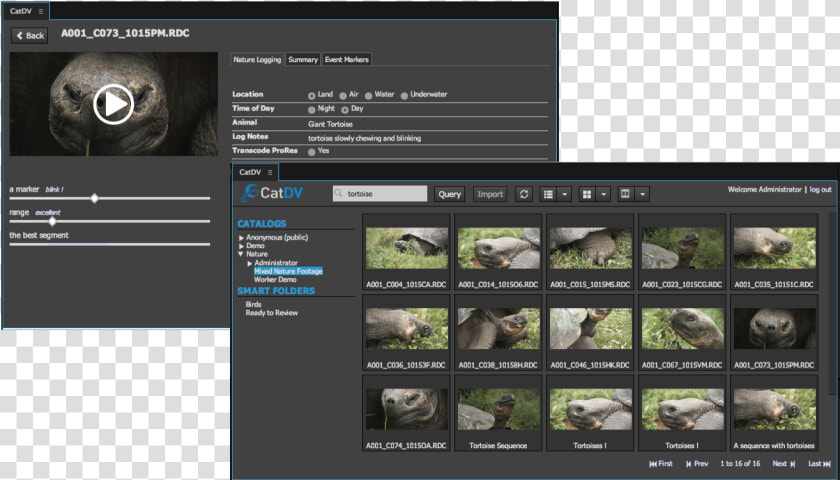Select Mixed Nature Footage catalog
The width and height of the screenshot is (840, 480).
point(288,271)
